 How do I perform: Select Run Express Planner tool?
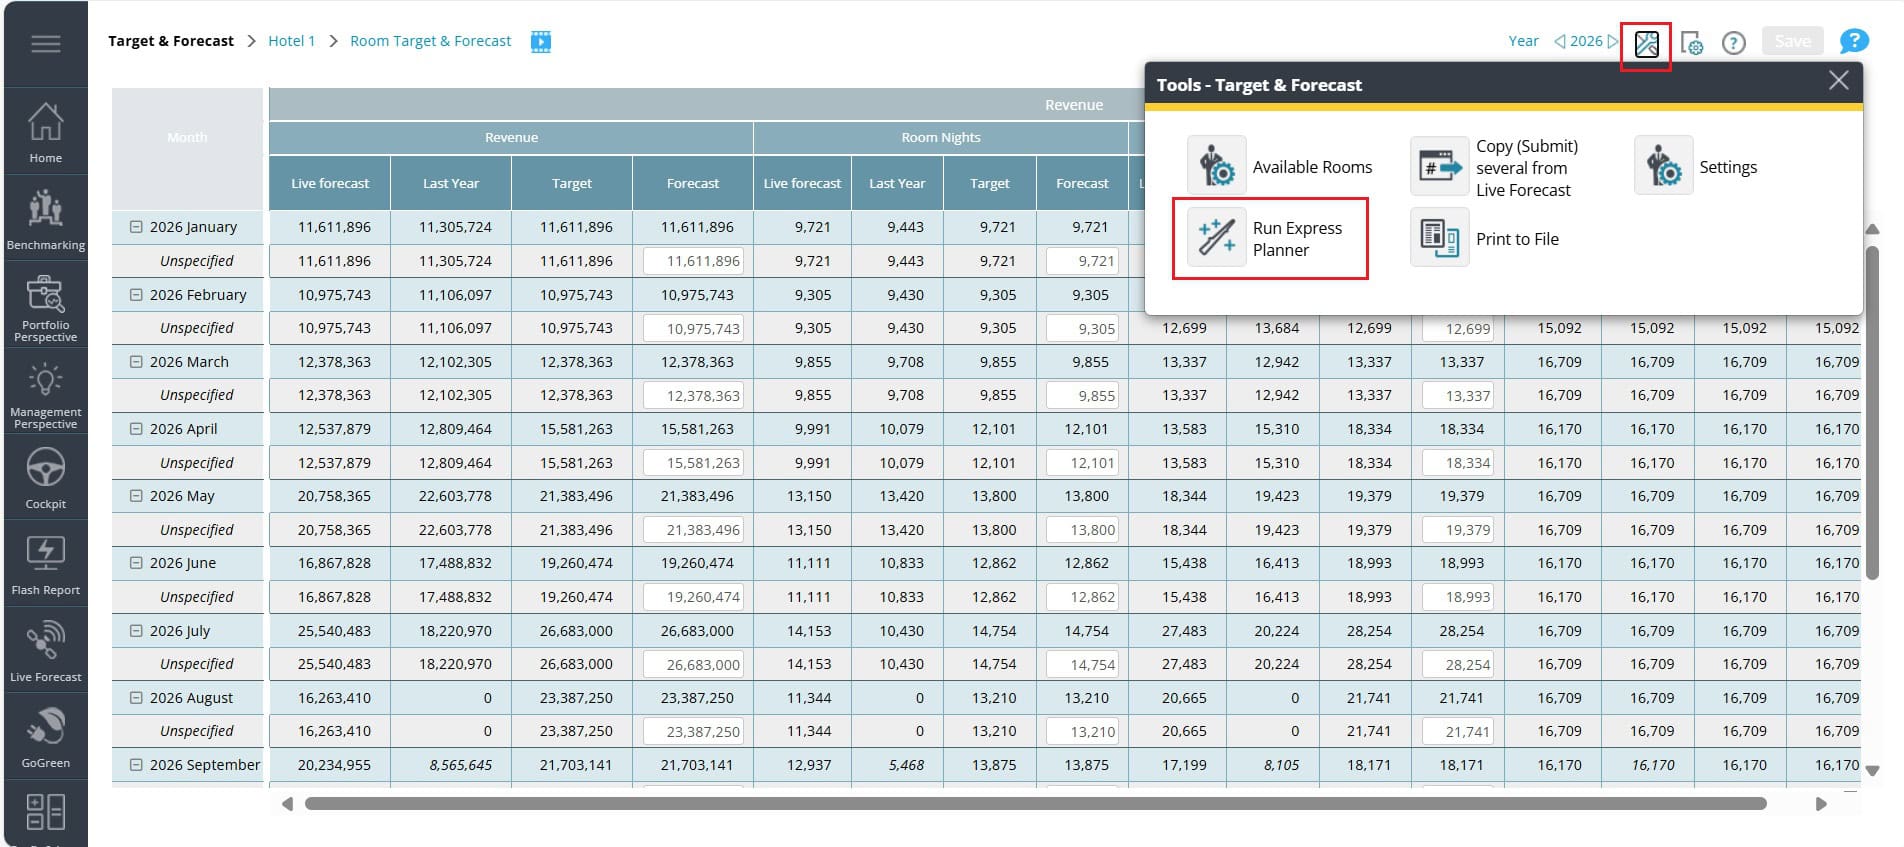[x=1270, y=239]
